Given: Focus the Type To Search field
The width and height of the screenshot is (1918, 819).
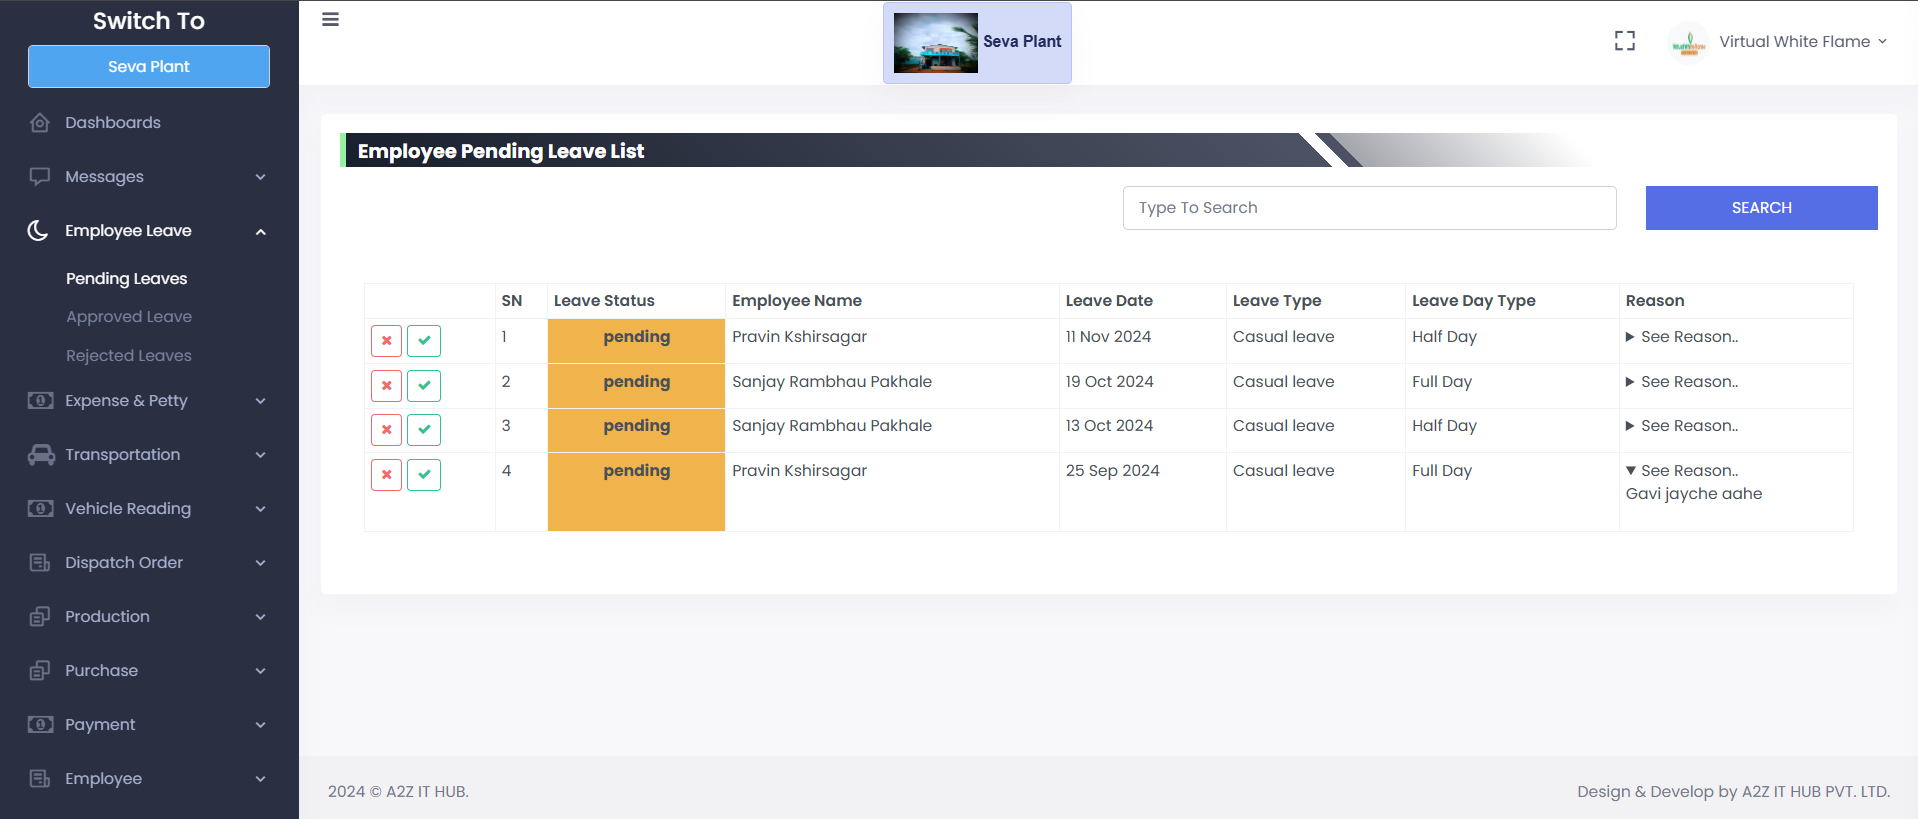Looking at the screenshot, I should click(1368, 208).
